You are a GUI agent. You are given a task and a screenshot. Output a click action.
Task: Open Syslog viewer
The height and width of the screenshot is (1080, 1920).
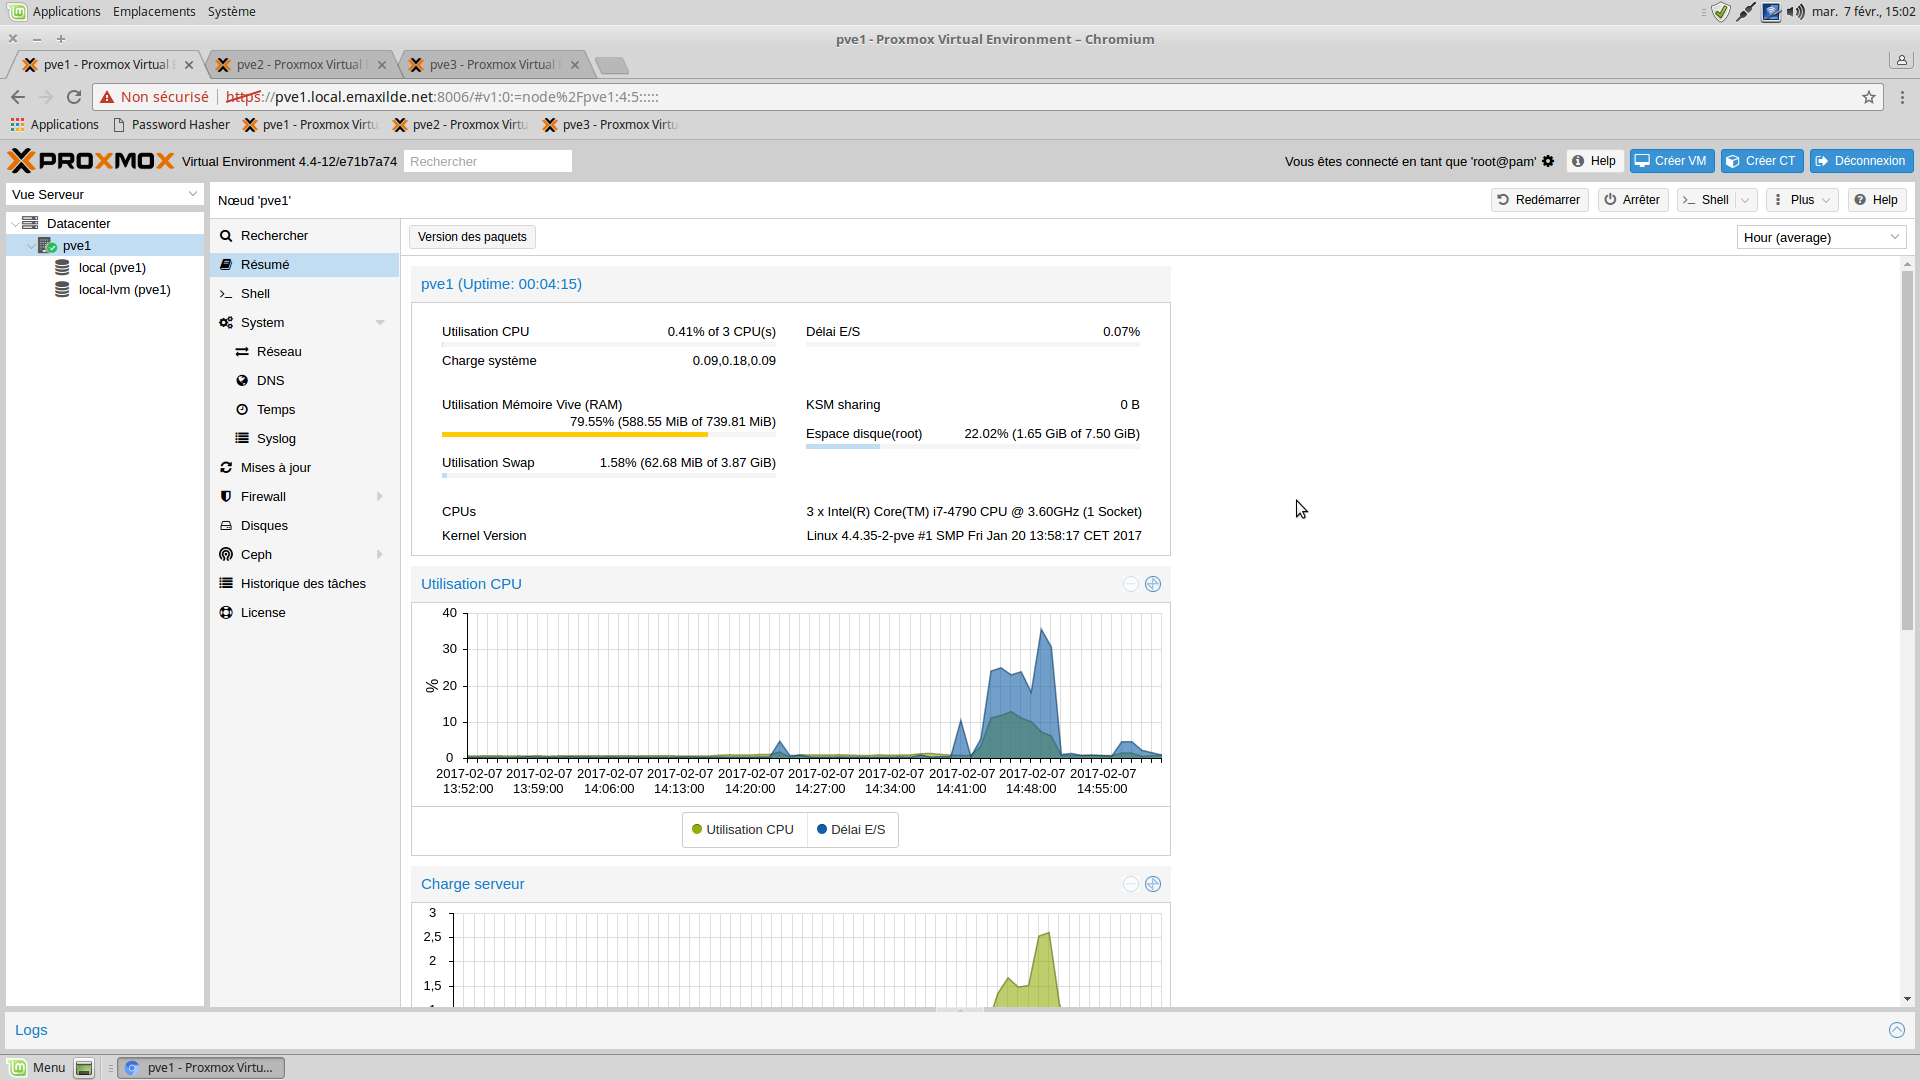tap(305, 439)
